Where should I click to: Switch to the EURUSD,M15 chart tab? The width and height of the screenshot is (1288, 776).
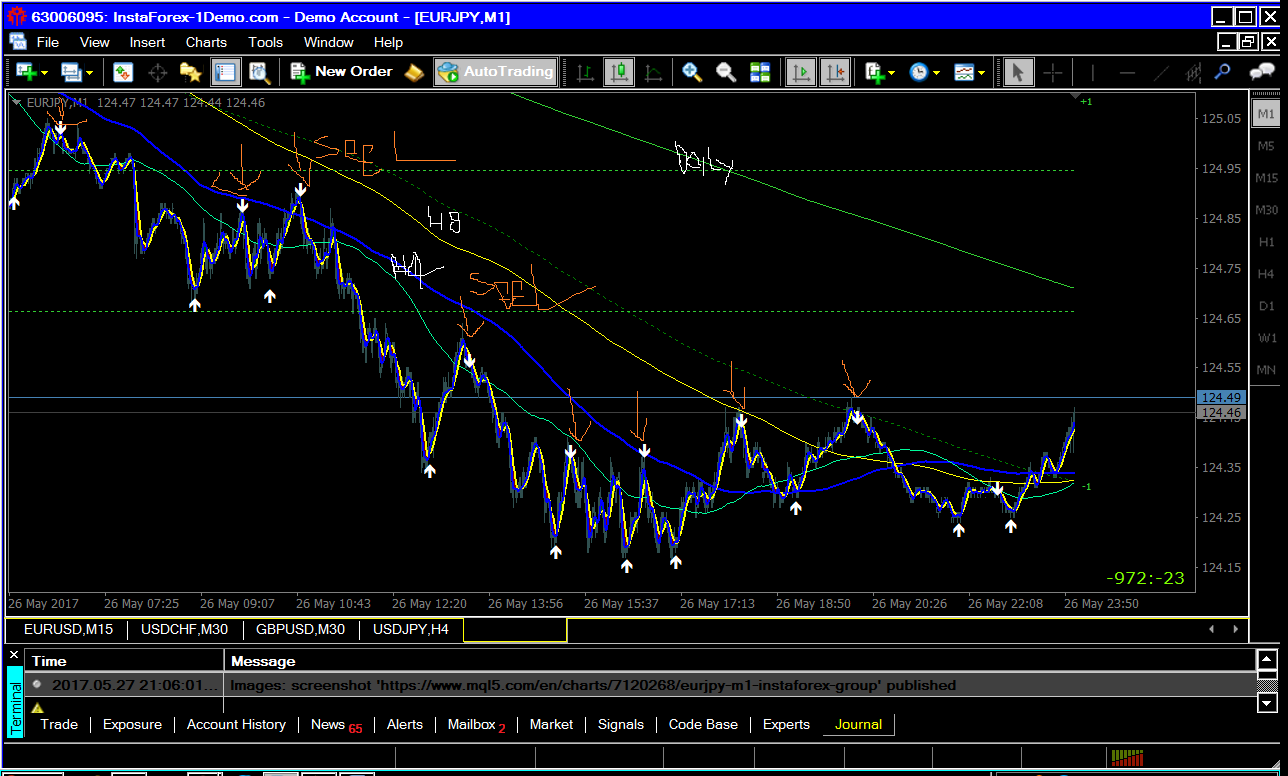(69, 630)
